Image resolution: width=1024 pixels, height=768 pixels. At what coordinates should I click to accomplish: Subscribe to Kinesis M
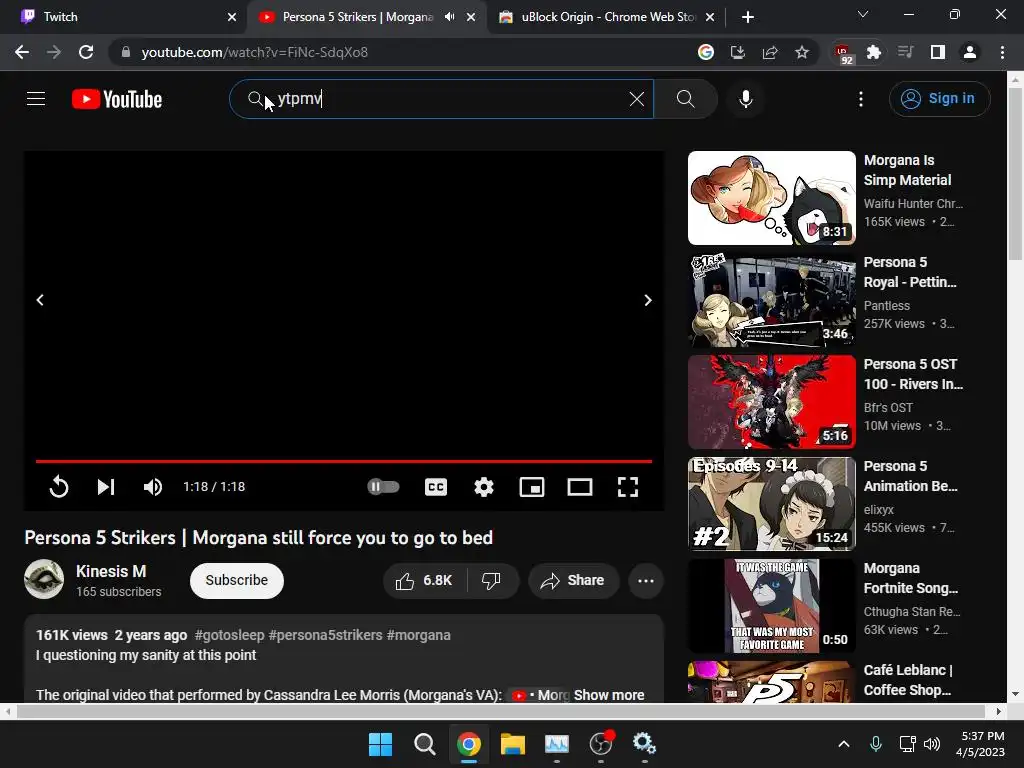(236, 581)
